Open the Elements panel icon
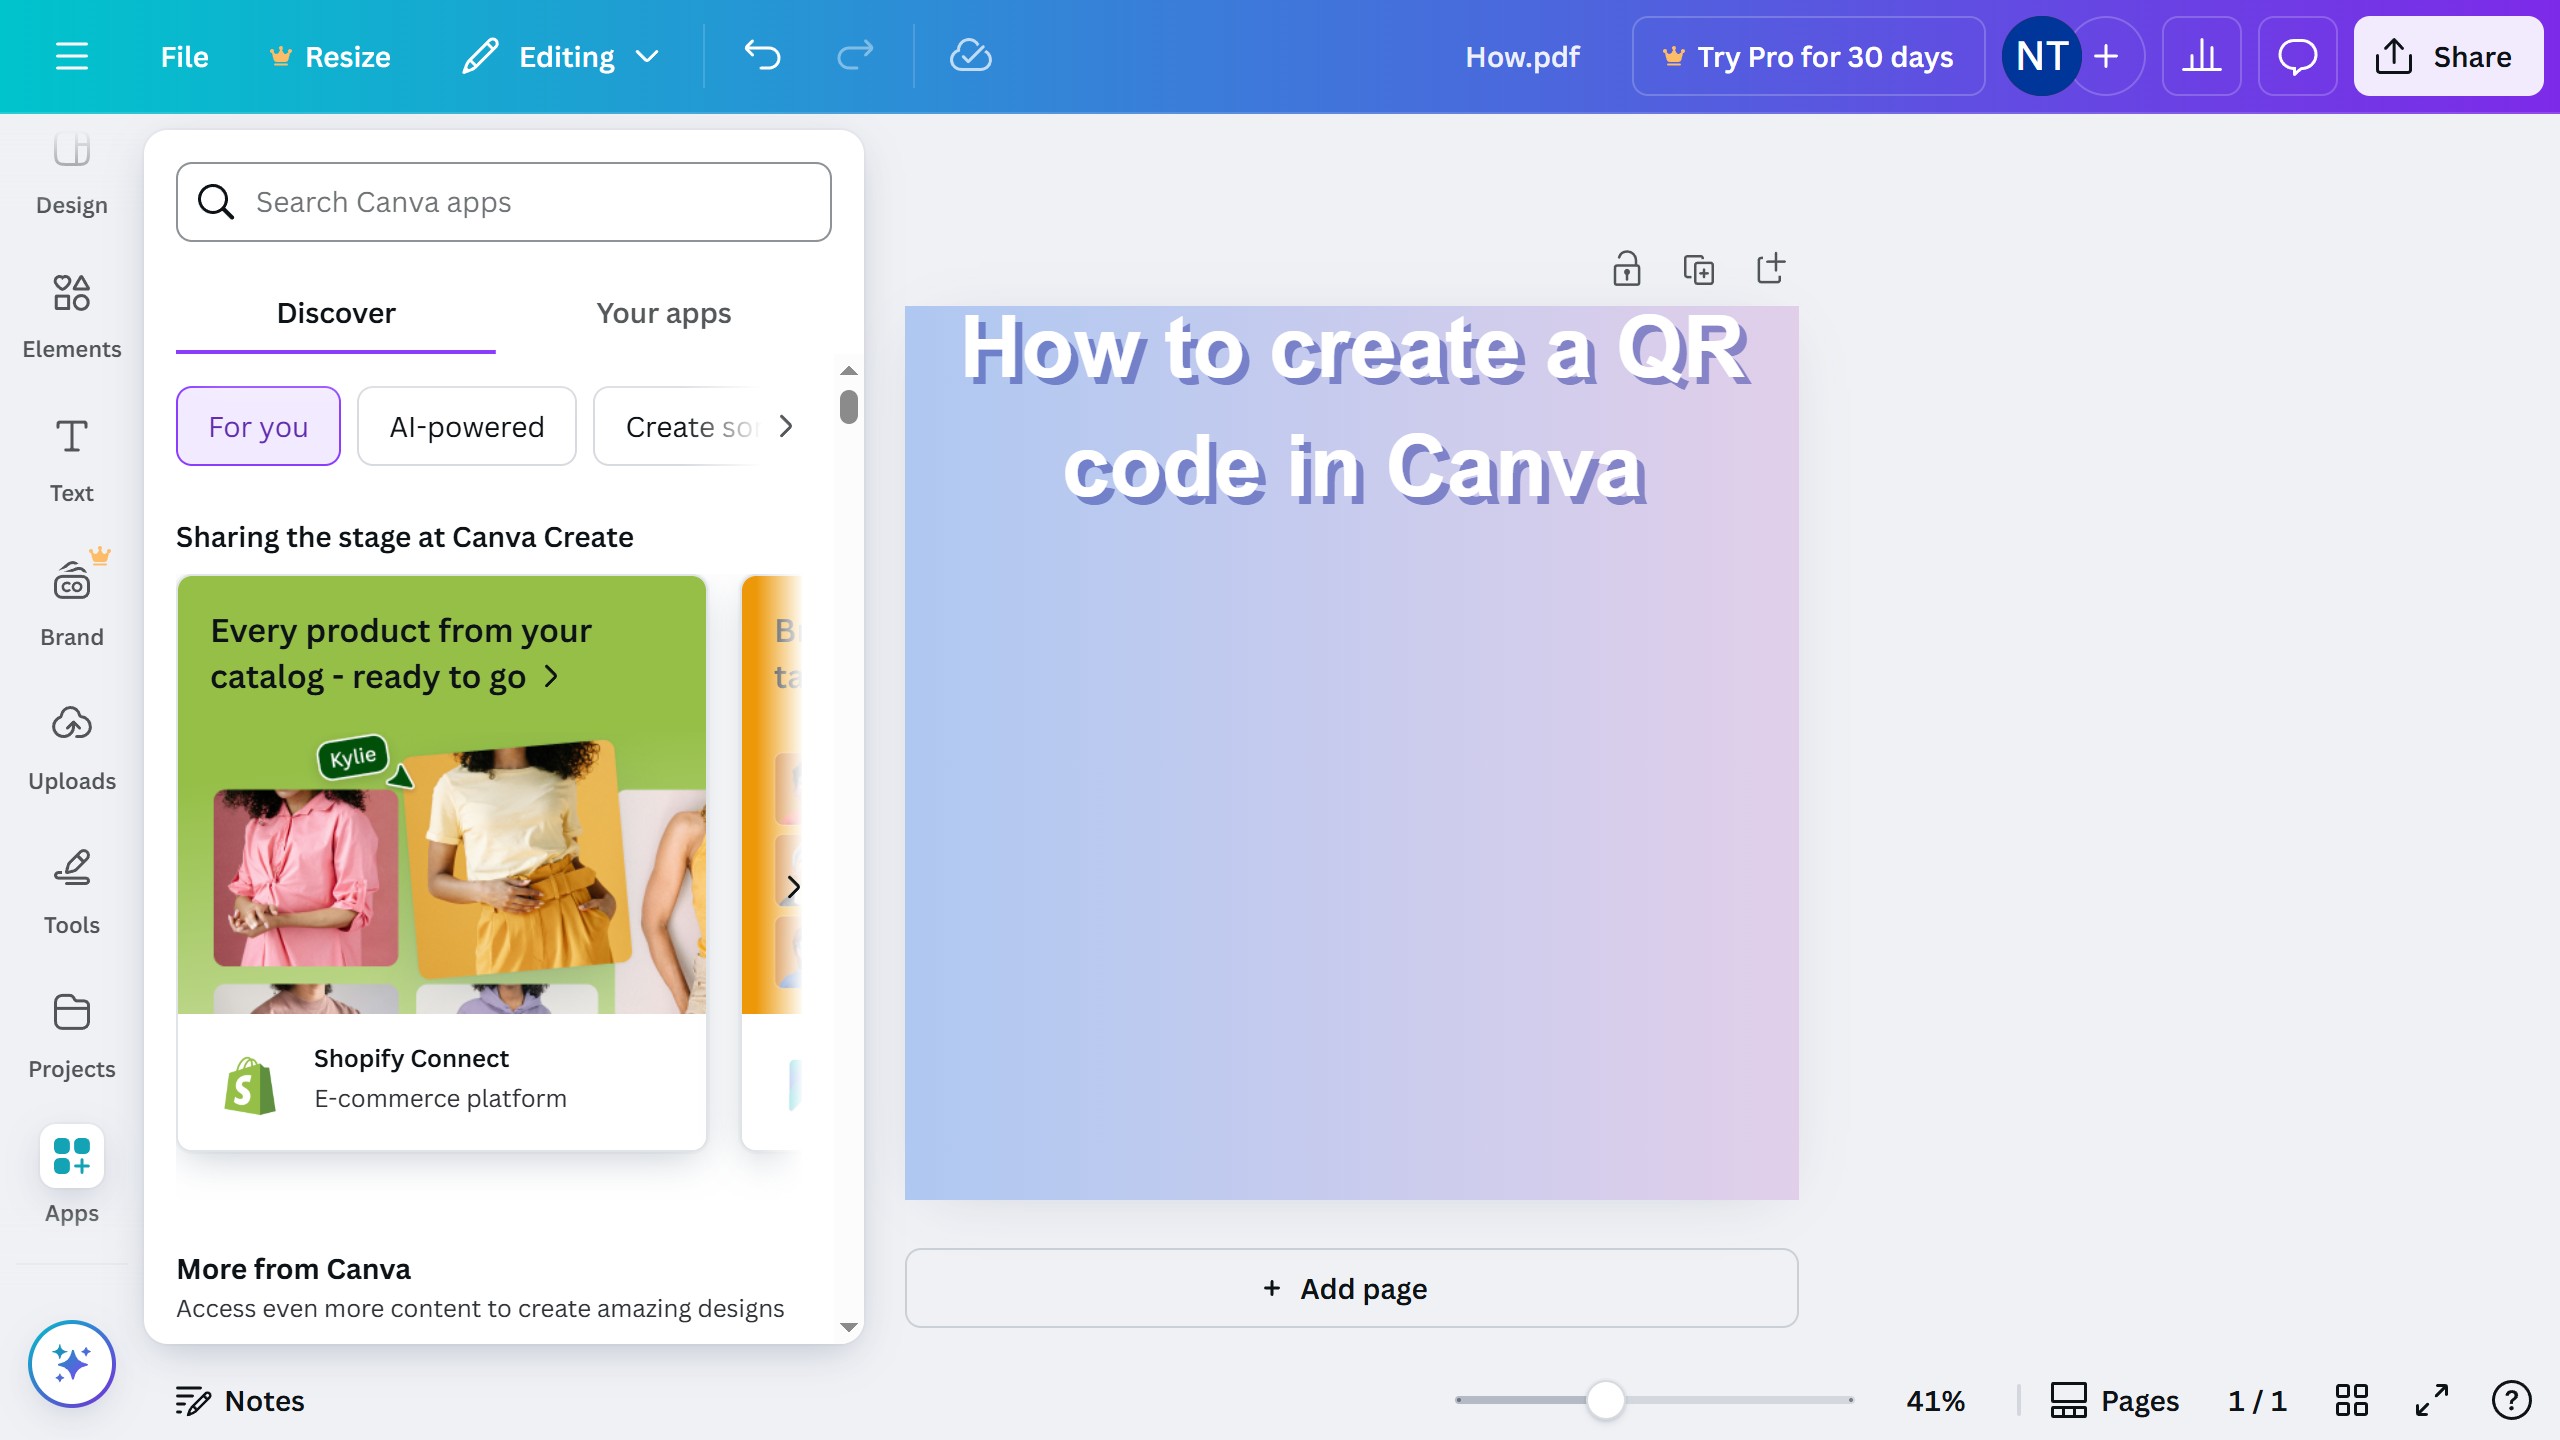The width and height of the screenshot is (2560, 1440). tap(71, 294)
